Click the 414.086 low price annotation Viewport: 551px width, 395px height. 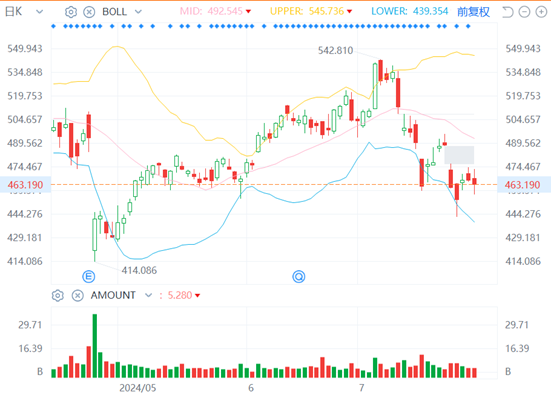point(139,271)
